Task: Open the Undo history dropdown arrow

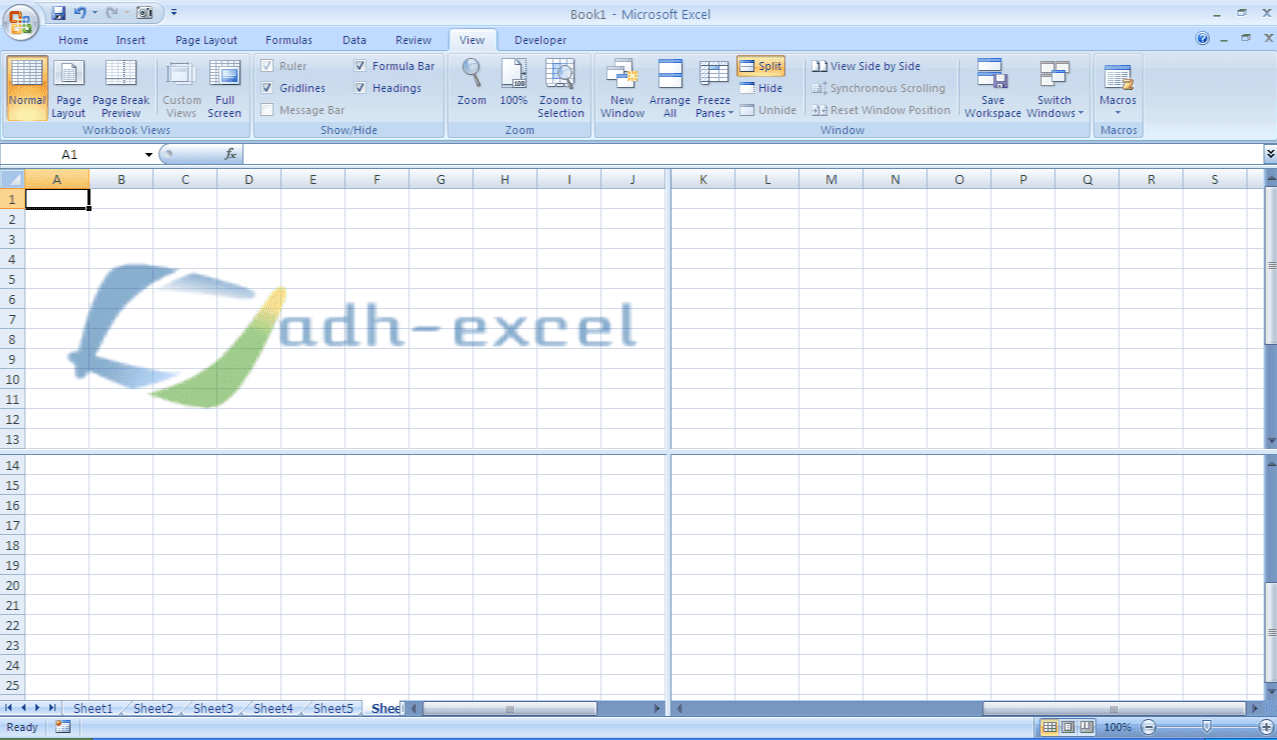Action: pos(94,13)
